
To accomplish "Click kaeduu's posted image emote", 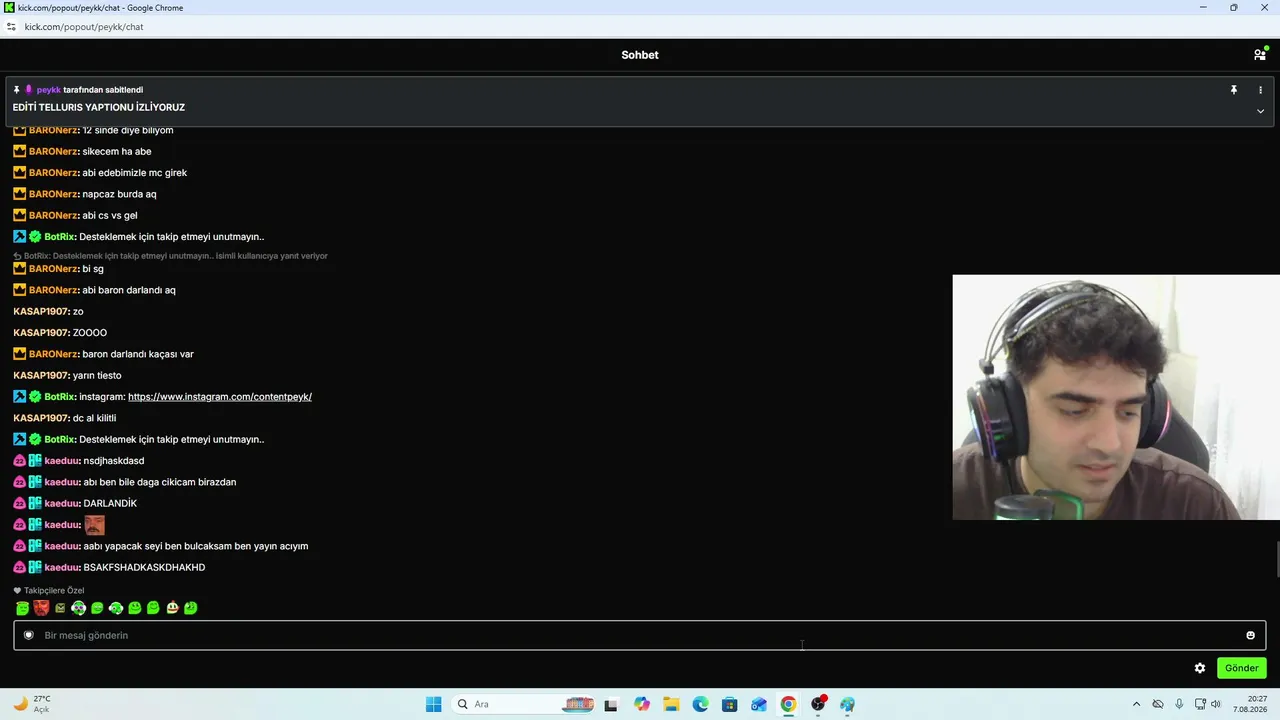I will click(94, 525).
